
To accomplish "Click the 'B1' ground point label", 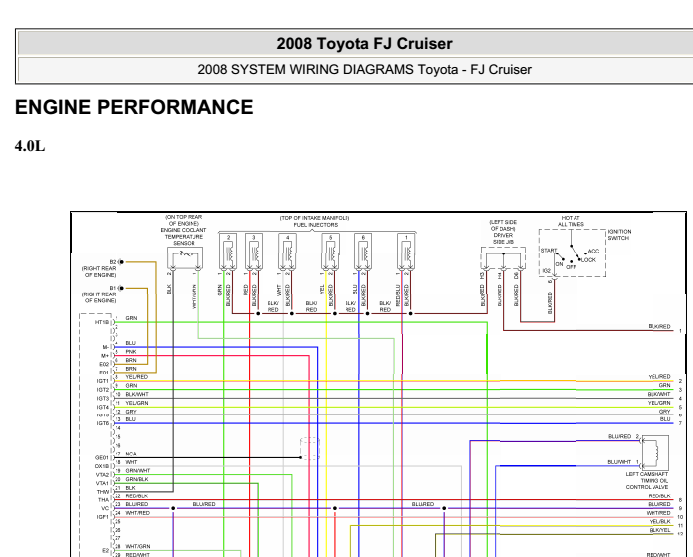I will 113,288.
